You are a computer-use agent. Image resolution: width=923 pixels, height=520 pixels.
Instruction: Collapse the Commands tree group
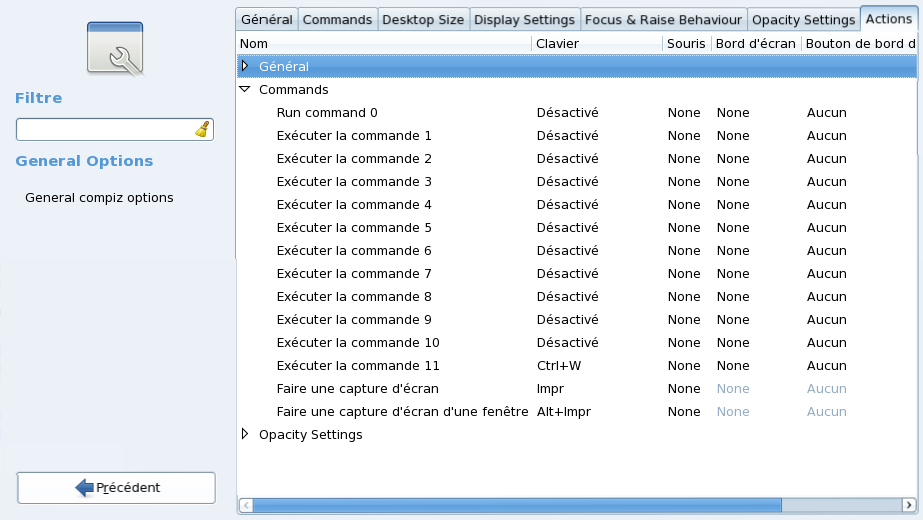pyautogui.click(x=245, y=89)
